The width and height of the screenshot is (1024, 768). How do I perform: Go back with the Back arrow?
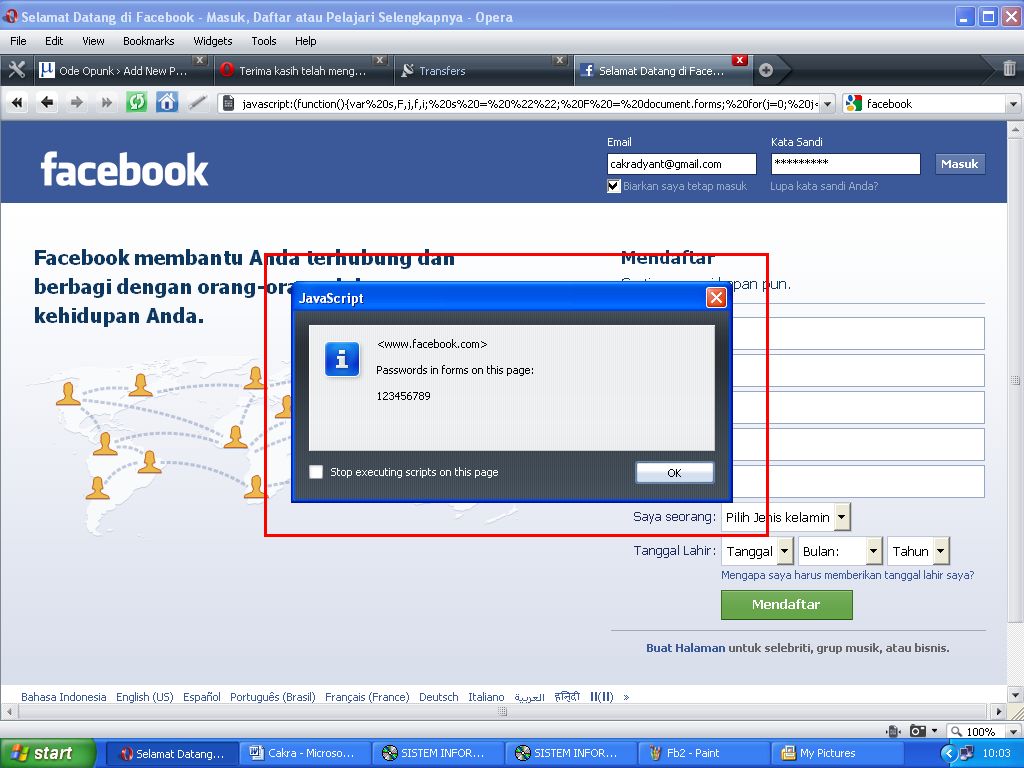coord(47,103)
